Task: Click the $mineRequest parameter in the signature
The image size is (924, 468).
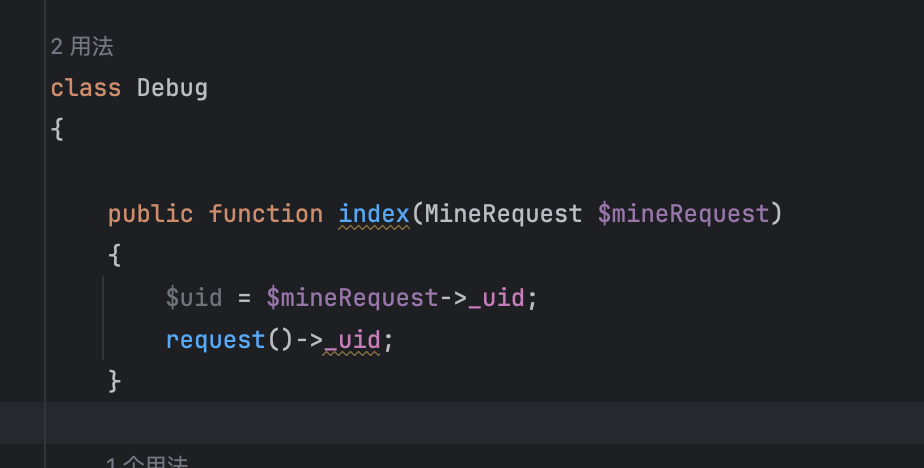Action: 683,214
